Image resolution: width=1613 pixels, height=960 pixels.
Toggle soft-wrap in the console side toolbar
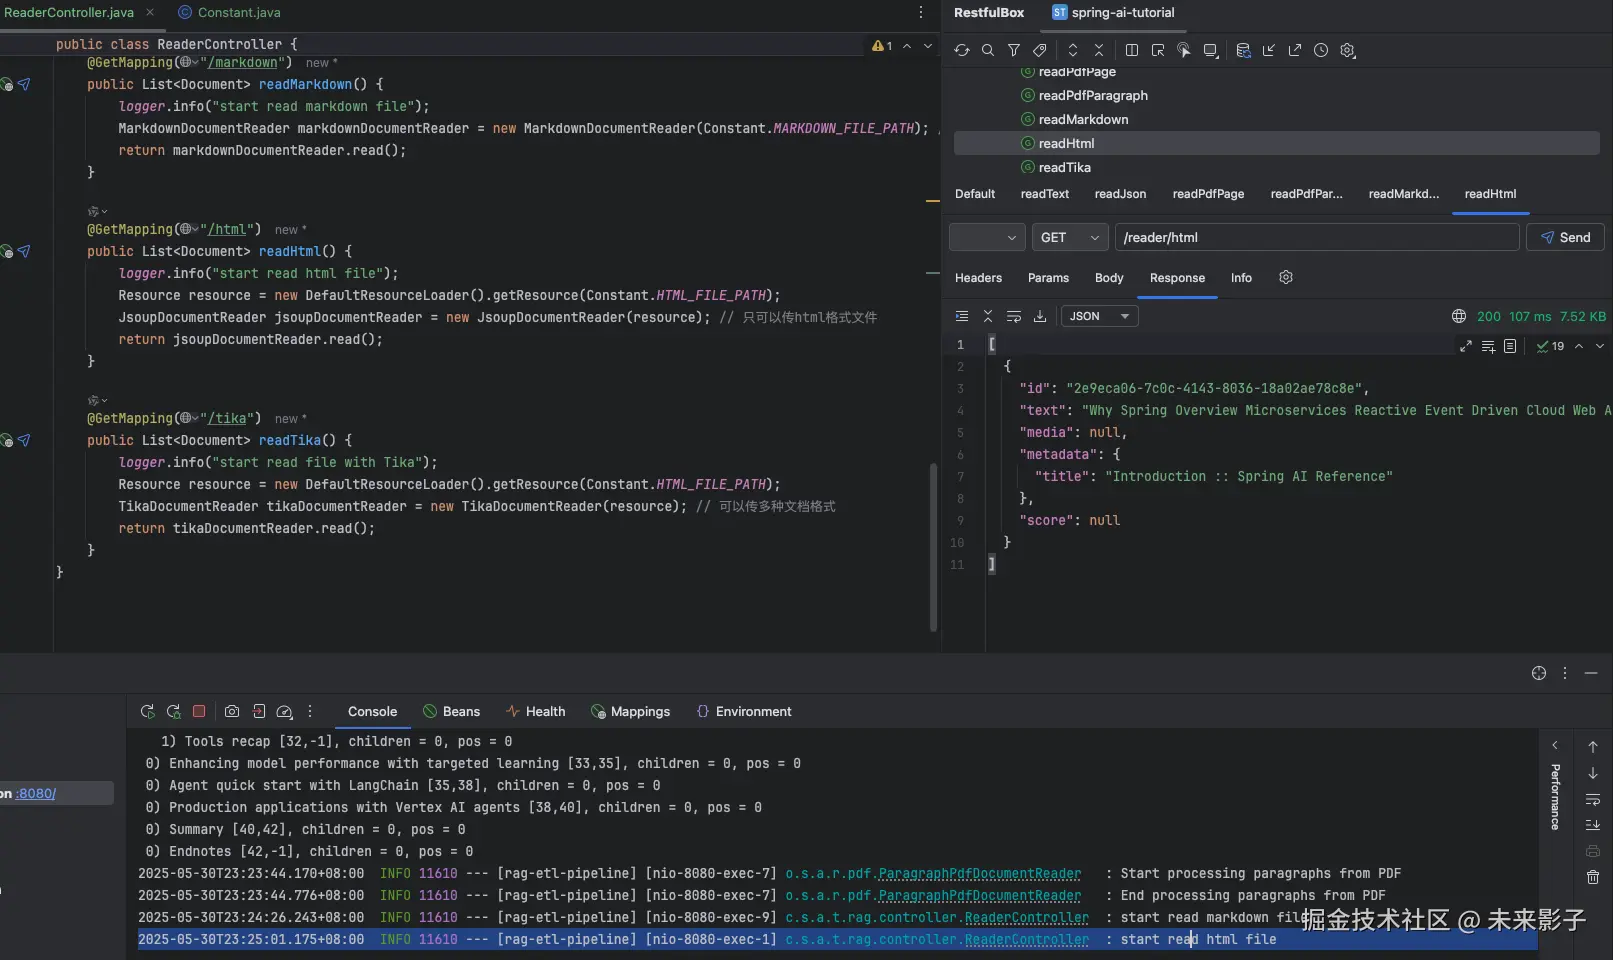(x=1593, y=799)
